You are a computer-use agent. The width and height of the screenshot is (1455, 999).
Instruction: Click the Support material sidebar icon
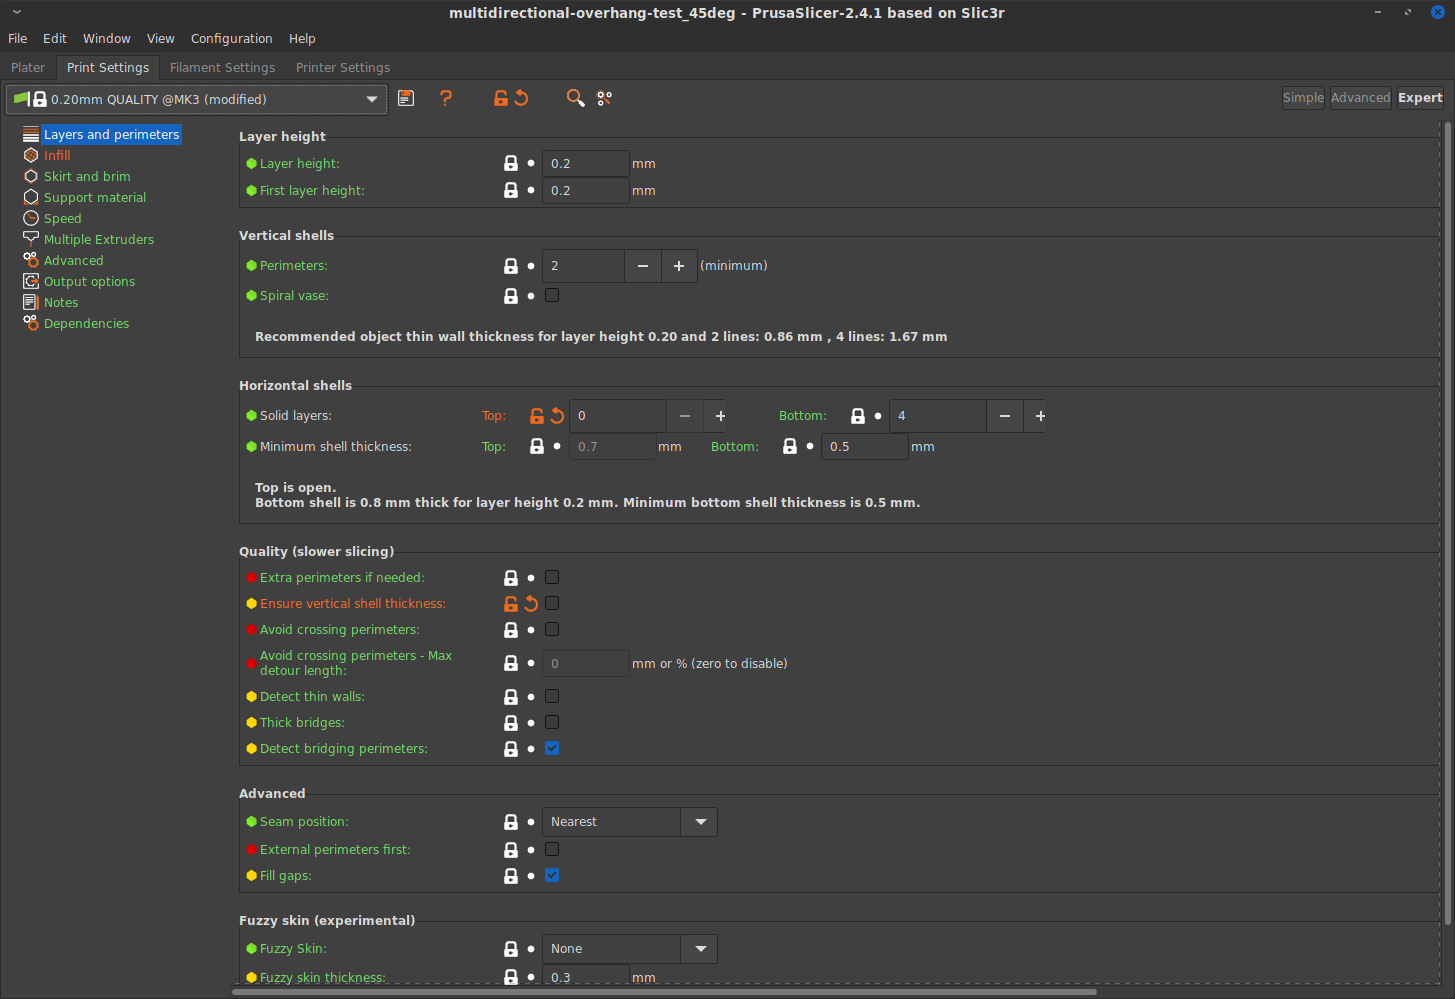coord(31,197)
